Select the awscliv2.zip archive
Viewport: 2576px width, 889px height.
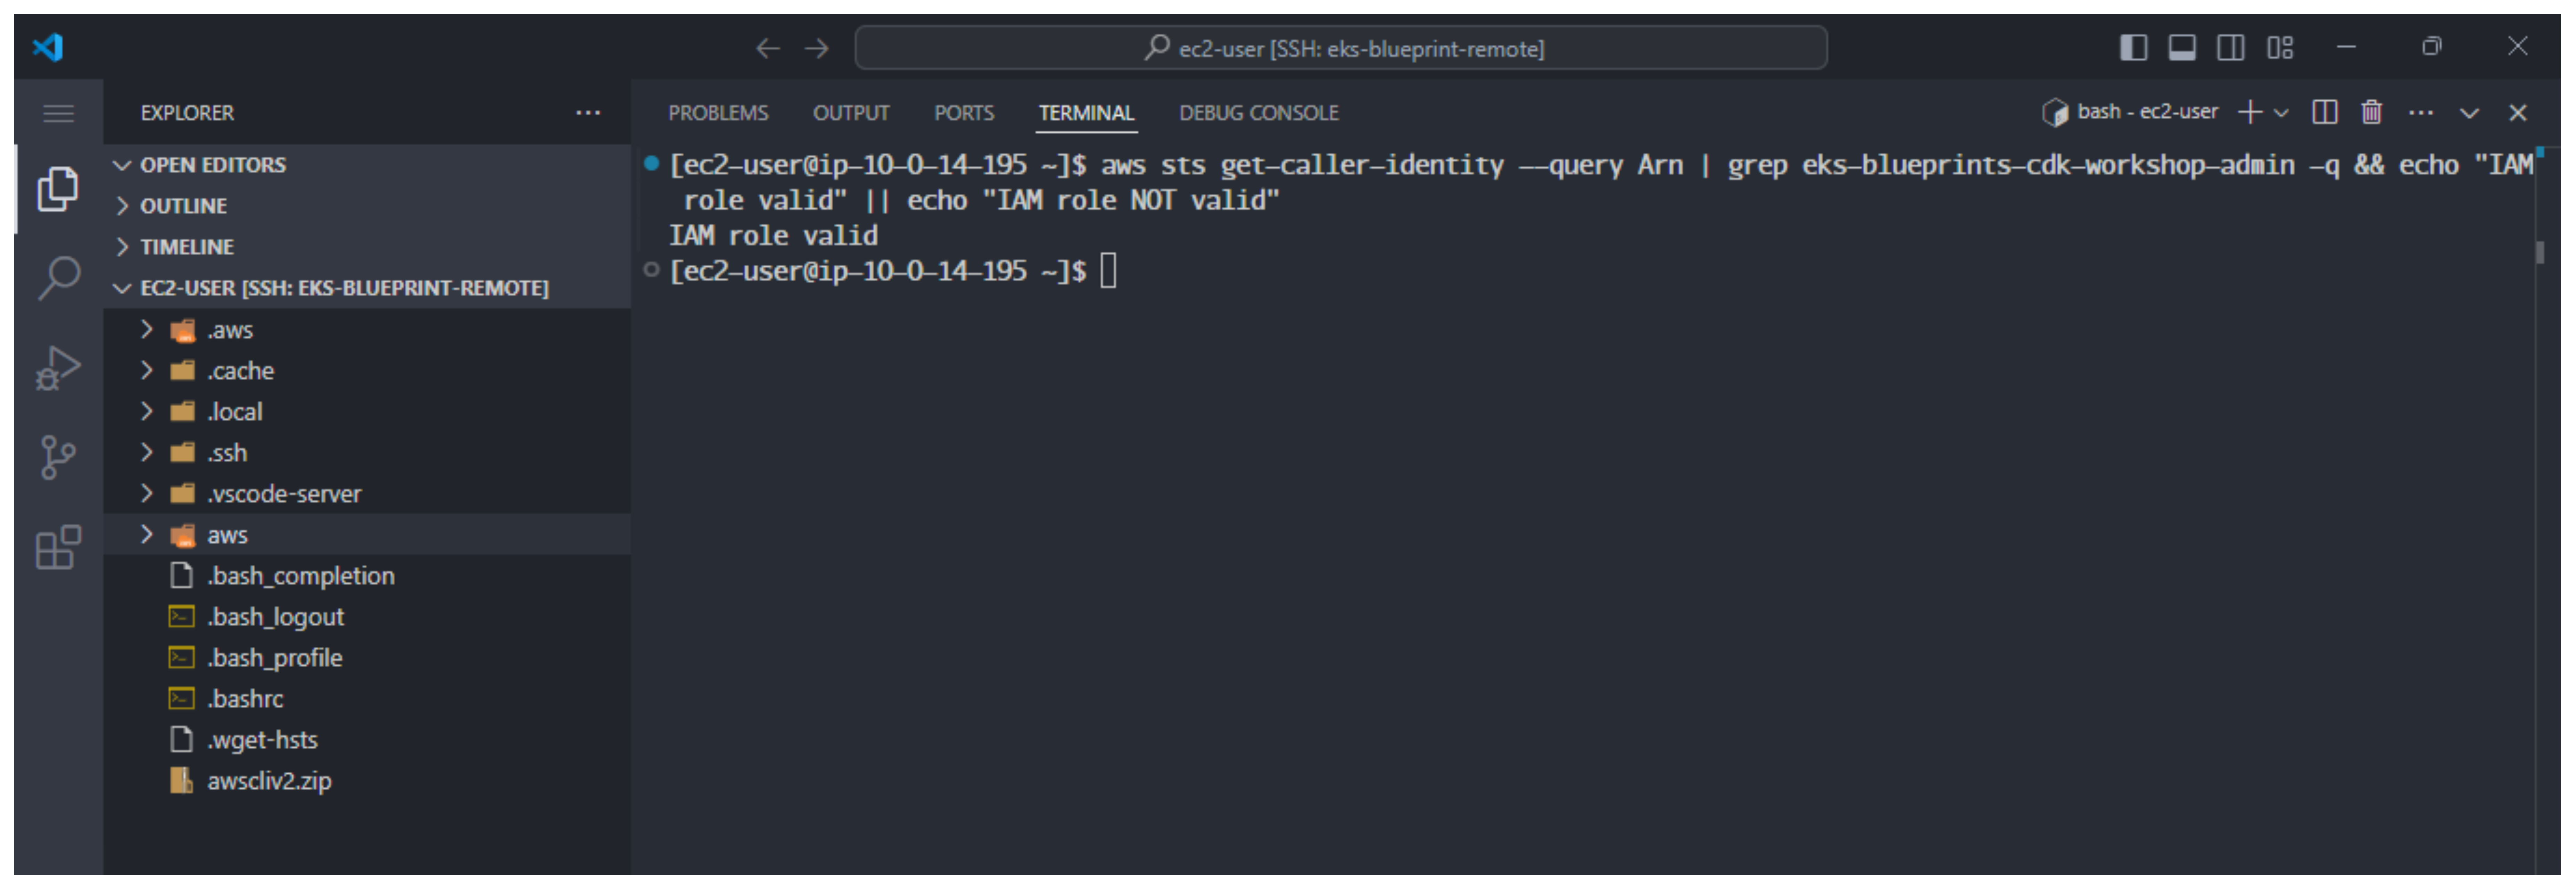coord(367,781)
